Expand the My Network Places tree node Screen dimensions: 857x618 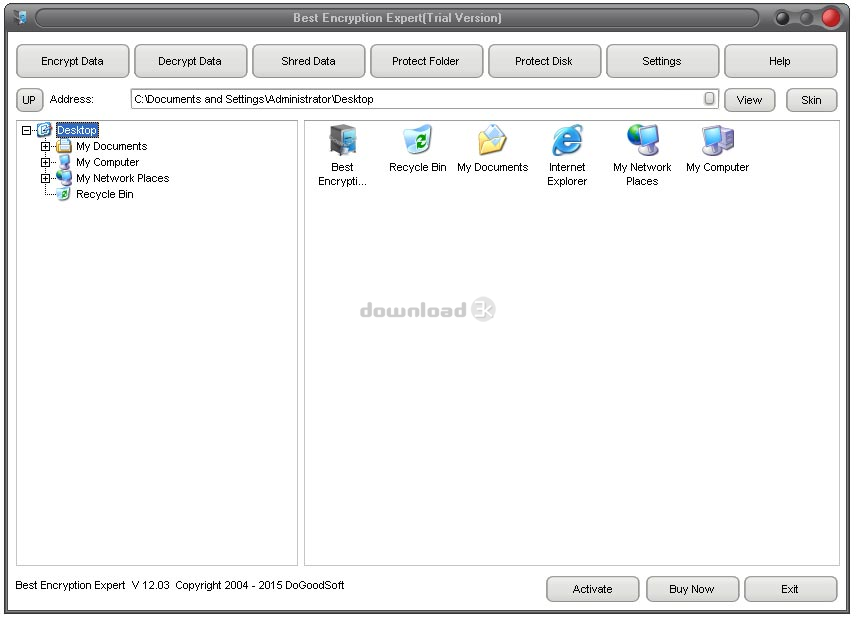pyautogui.click(x=45, y=178)
